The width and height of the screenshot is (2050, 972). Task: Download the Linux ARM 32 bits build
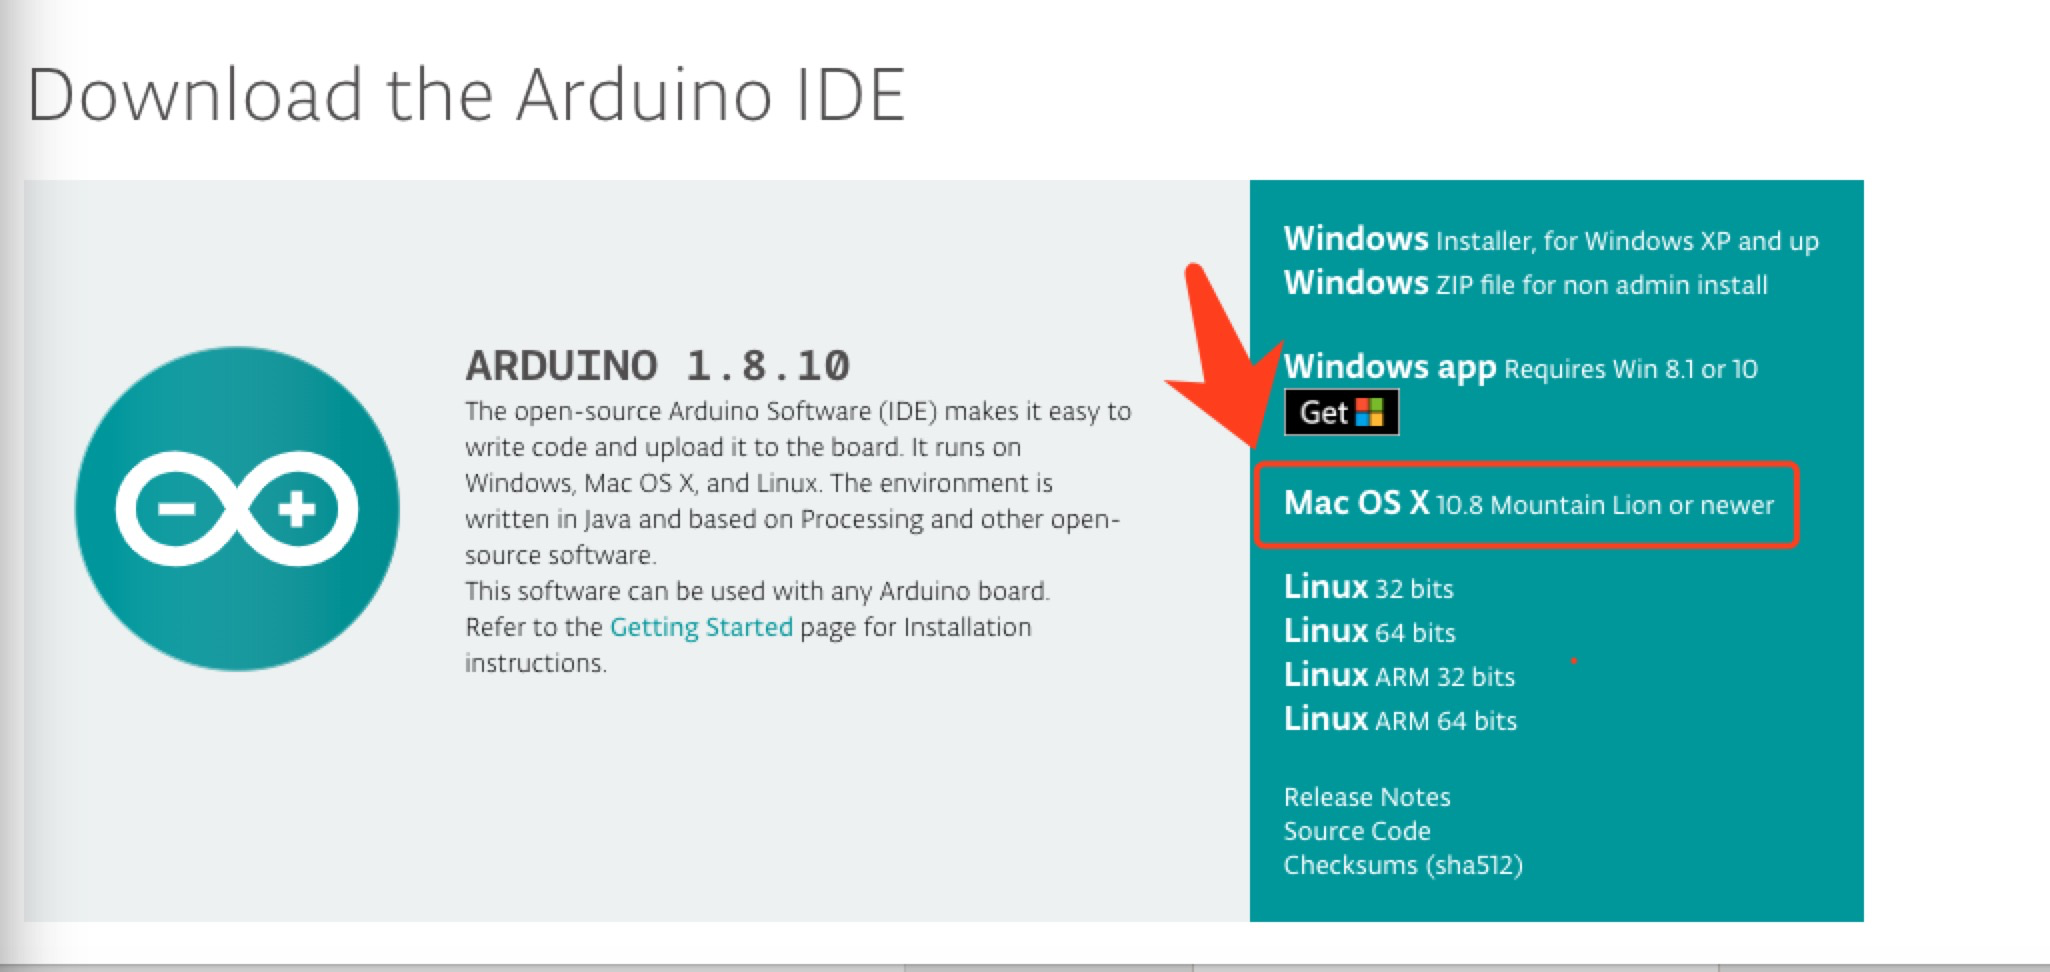point(1398,675)
